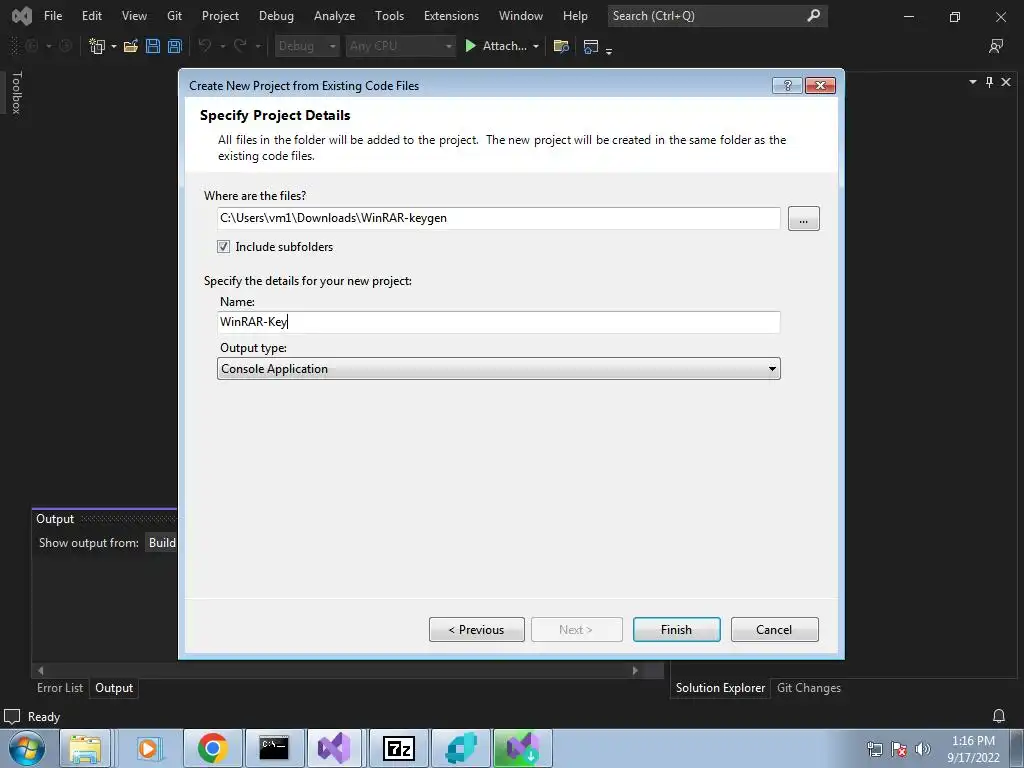Click the dialog help question-mark button
Screen dimensions: 1024x768
click(787, 86)
